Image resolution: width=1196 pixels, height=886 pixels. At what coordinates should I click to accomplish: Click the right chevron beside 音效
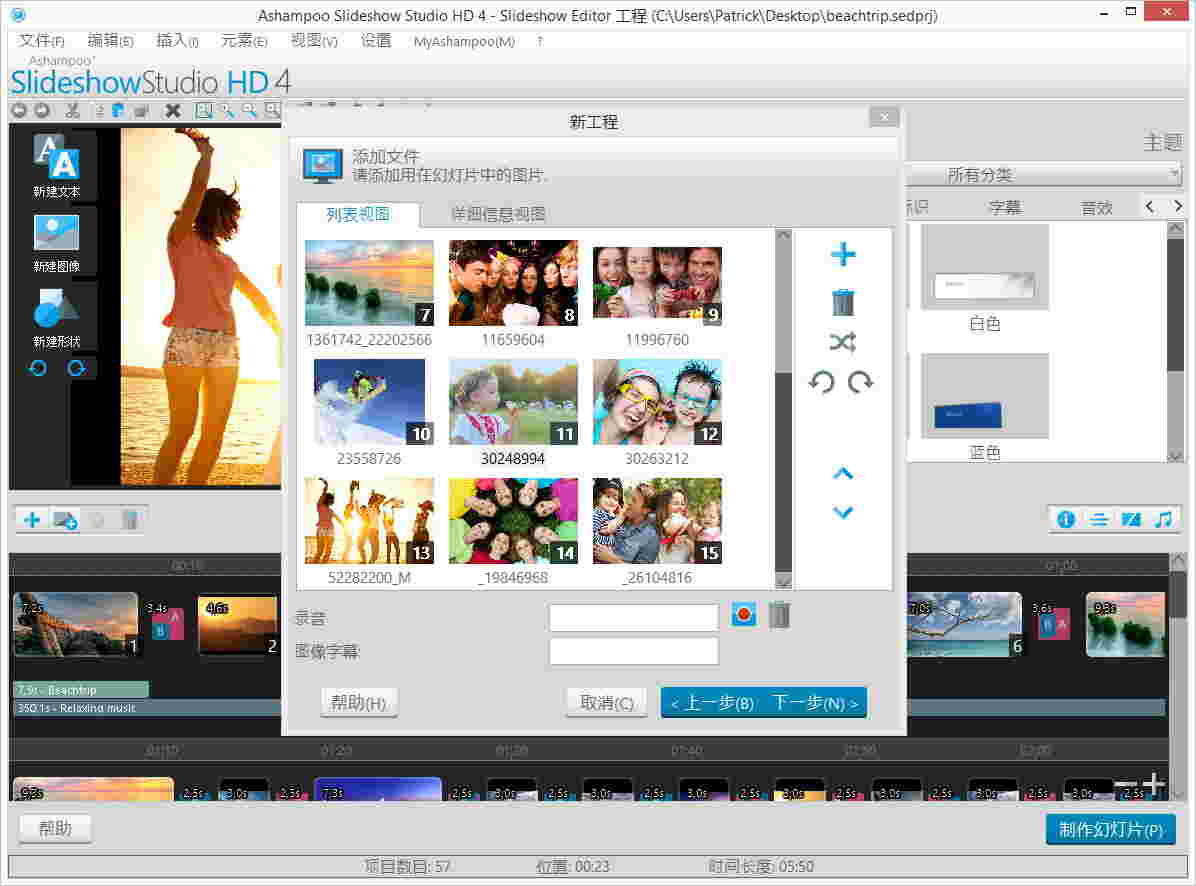(x=1177, y=205)
